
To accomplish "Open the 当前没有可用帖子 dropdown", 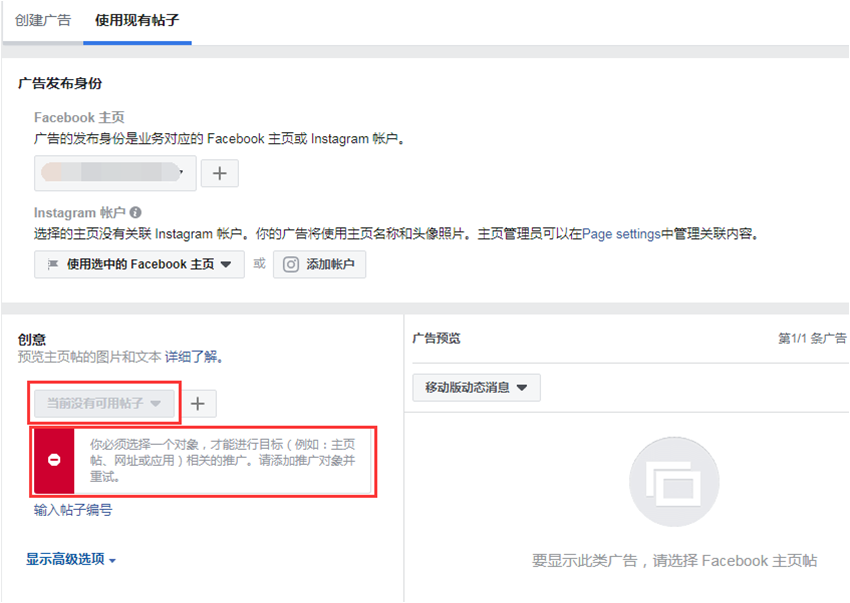I will [x=104, y=403].
